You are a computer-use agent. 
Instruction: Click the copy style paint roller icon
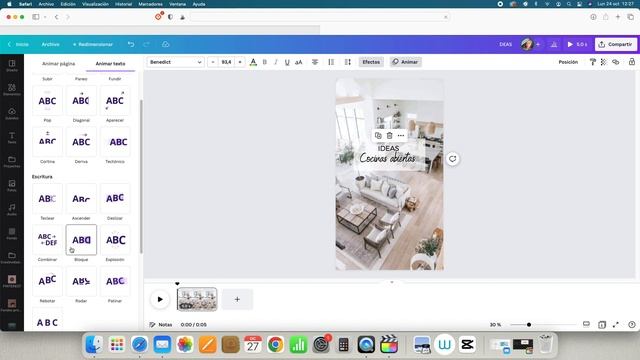[593, 62]
